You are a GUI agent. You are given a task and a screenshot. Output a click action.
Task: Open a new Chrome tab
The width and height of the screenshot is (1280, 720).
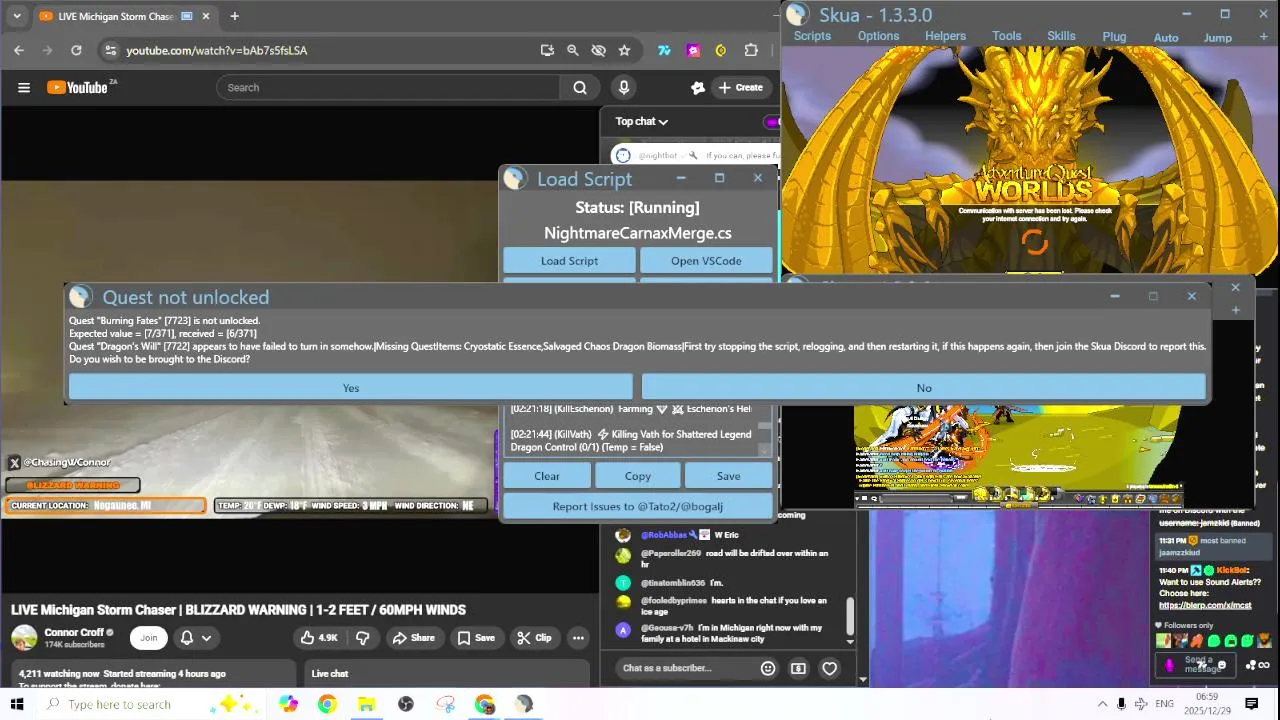click(x=234, y=16)
